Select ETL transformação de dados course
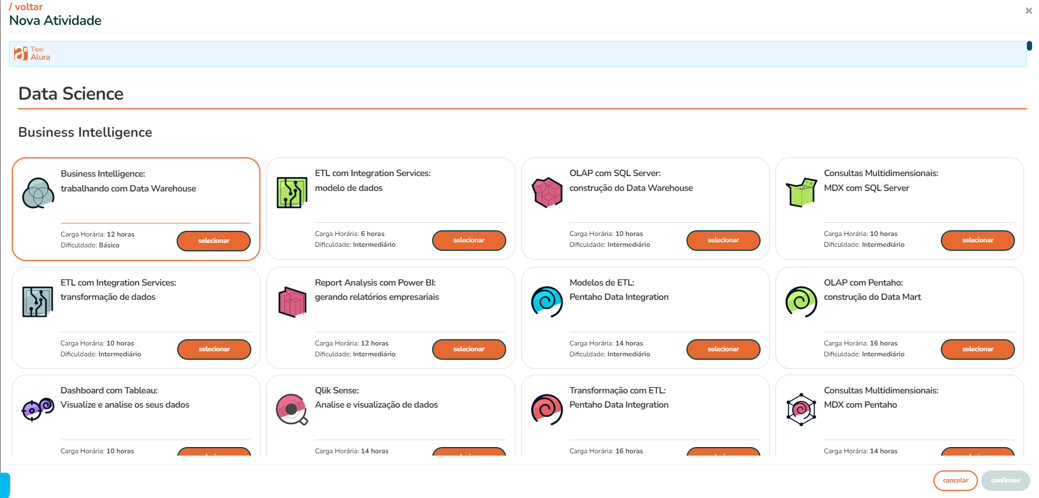Screen dimensions: 1039x498 click(214, 349)
